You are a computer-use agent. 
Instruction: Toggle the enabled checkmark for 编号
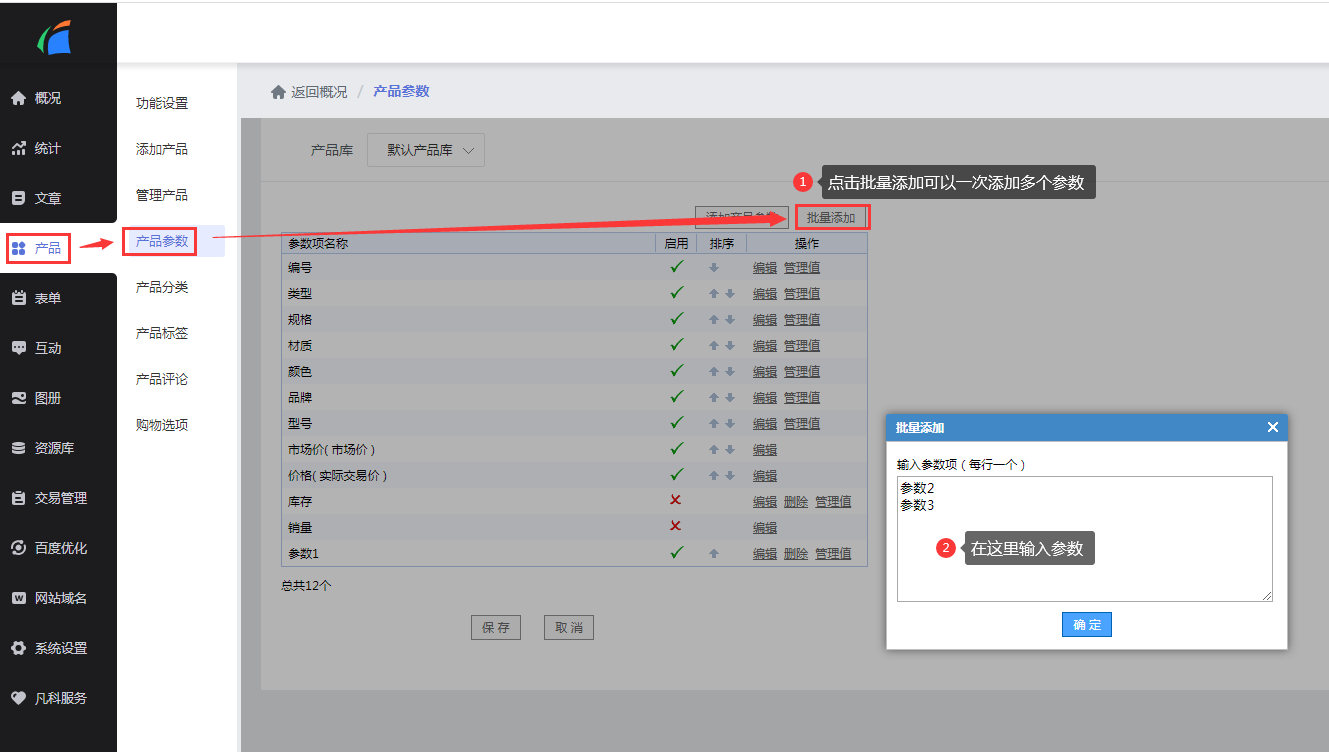(x=677, y=267)
